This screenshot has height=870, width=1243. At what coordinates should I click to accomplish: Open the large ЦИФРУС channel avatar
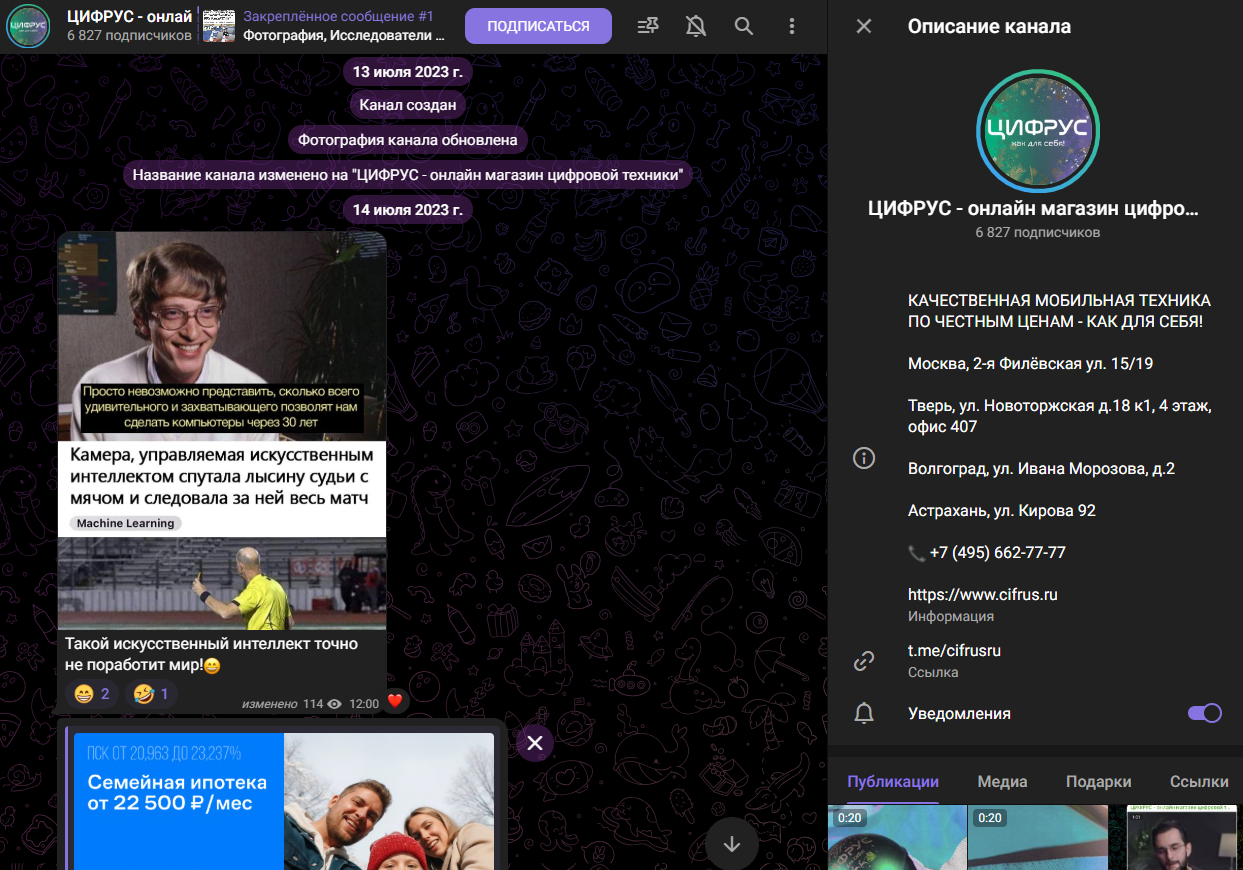pos(1037,130)
